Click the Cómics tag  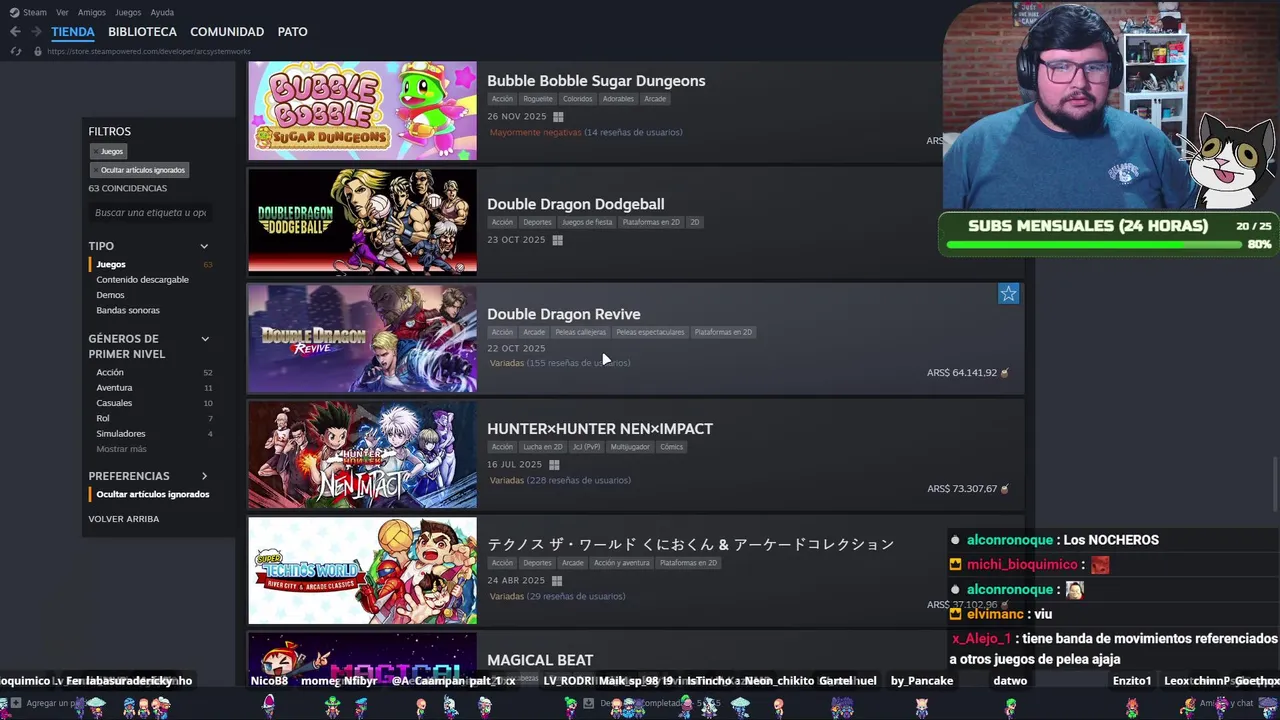pyautogui.click(x=672, y=447)
